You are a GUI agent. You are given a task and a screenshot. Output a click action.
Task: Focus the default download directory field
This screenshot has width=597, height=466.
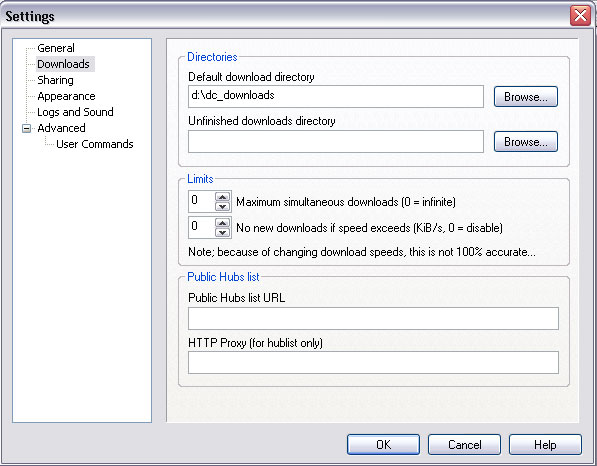[x=336, y=96]
